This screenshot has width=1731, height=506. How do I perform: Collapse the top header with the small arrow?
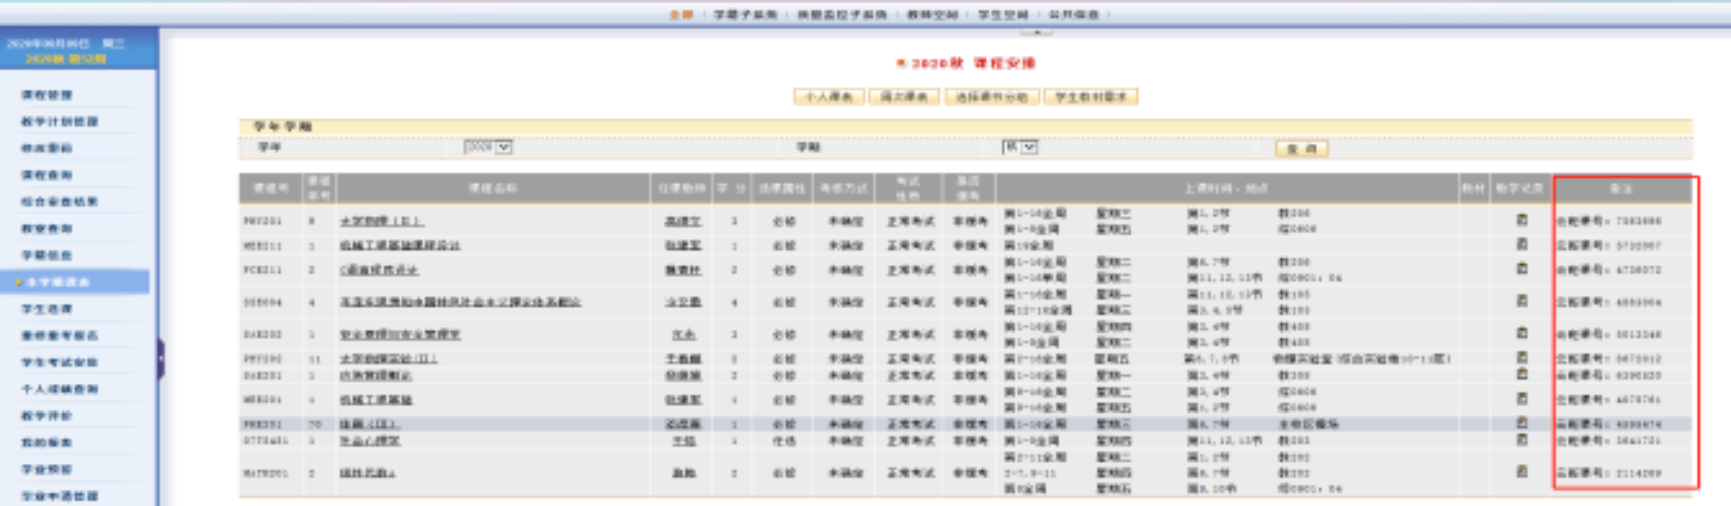tap(1036, 32)
